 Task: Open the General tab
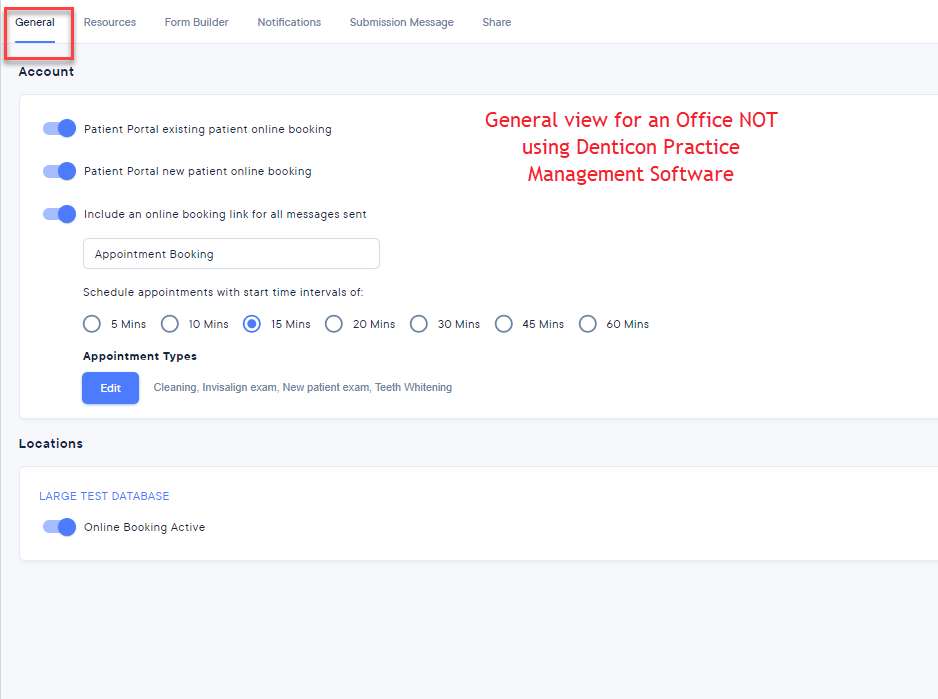(35, 22)
